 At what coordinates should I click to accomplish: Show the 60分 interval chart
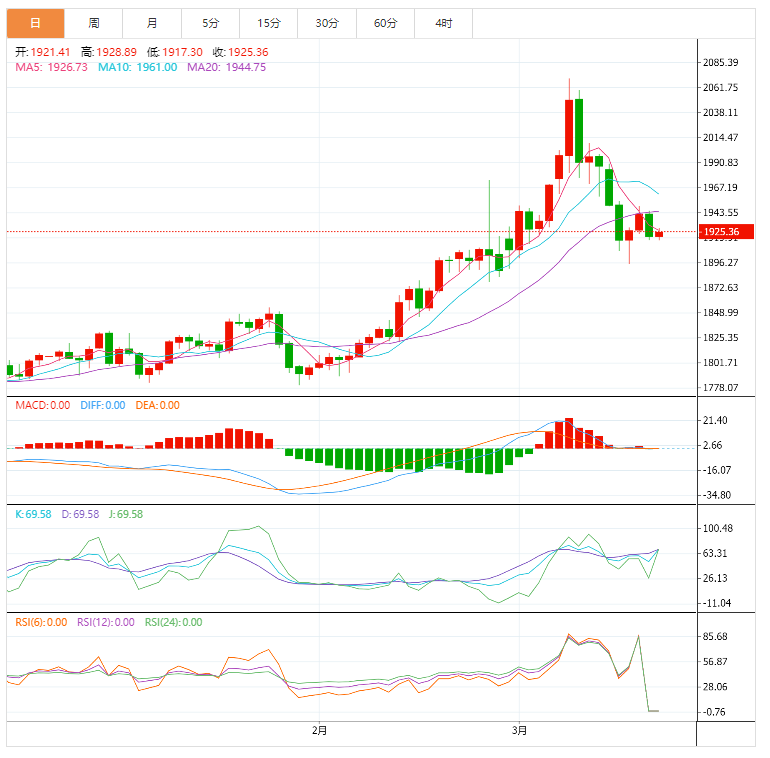click(385, 23)
